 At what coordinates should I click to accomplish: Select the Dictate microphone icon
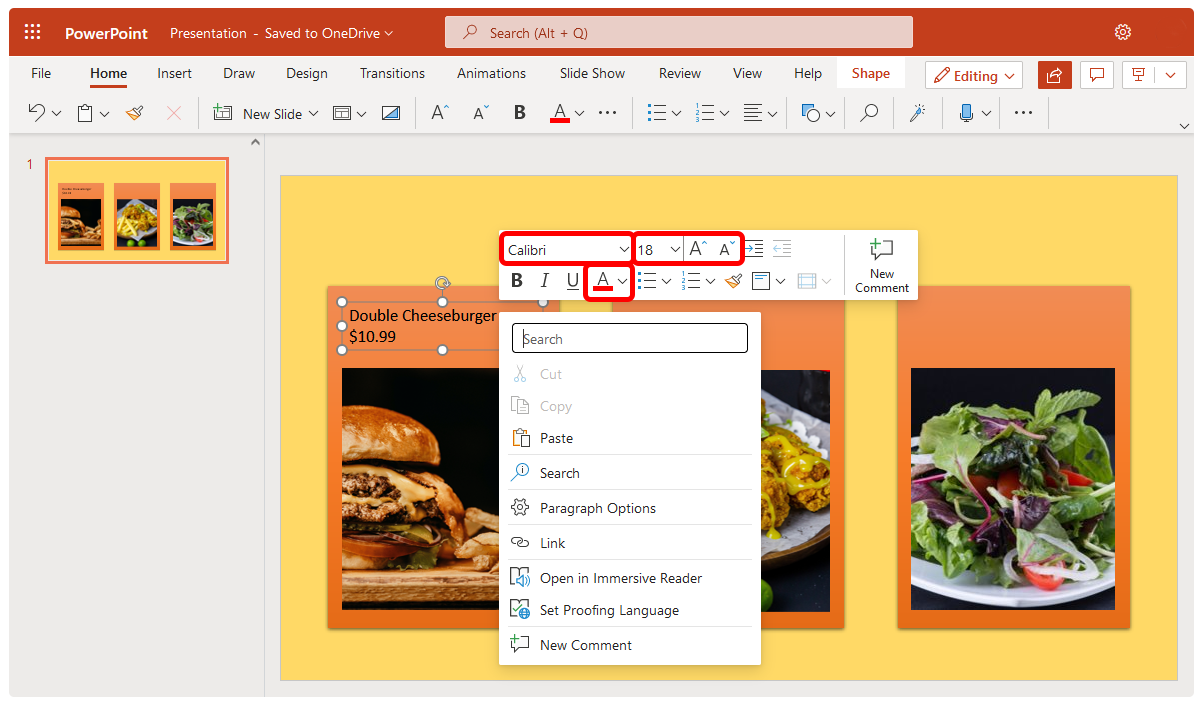coord(966,113)
